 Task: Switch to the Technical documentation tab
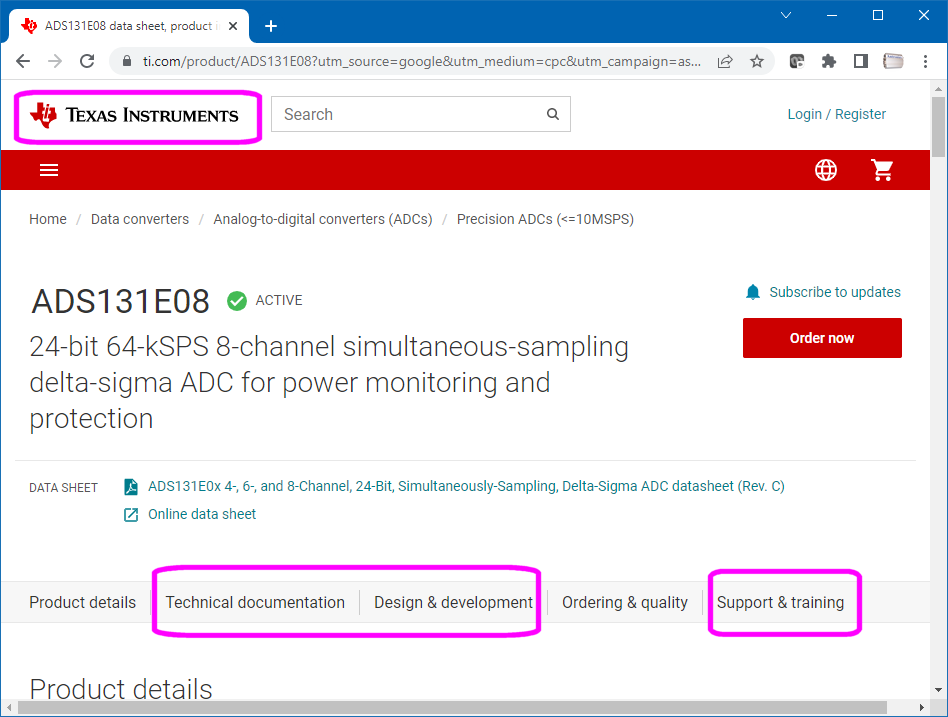coord(255,603)
